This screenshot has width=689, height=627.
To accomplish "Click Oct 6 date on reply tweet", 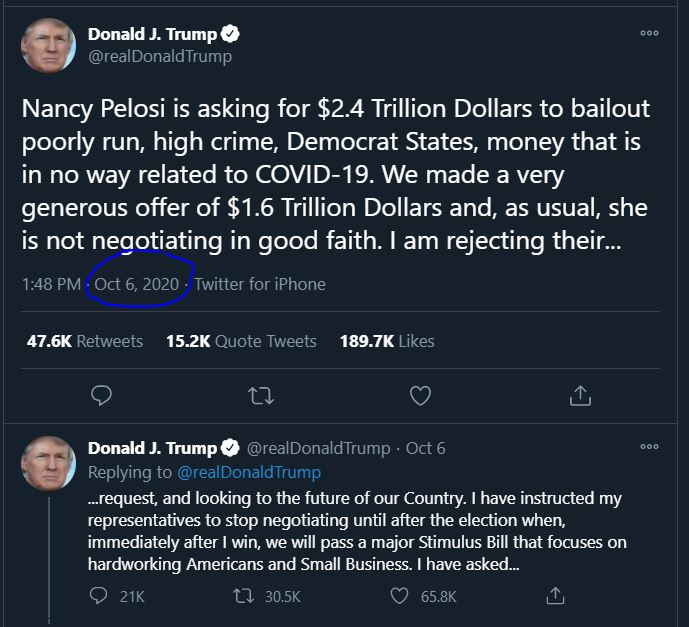I will (x=426, y=448).
